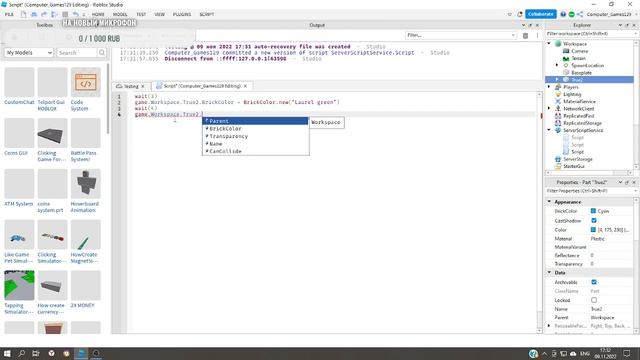Image resolution: width=640 pixels, height=360 pixels.
Task: Open the PLUGINS ribbon tab
Action: coord(182,14)
